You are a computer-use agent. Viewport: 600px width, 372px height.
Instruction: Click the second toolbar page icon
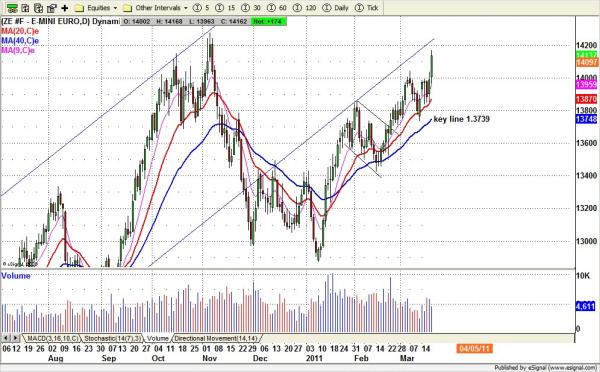pyautogui.click(x=25, y=8)
